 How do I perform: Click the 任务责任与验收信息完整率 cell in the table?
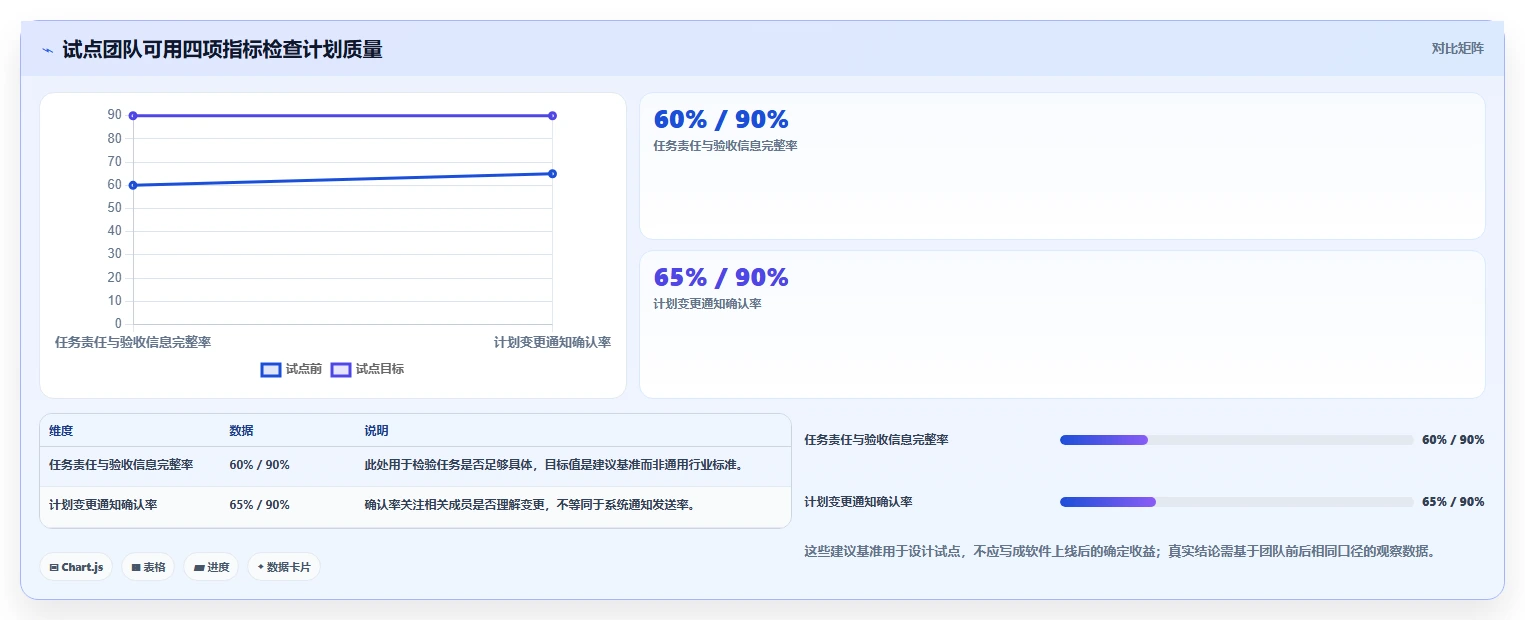(x=121, y=465)
